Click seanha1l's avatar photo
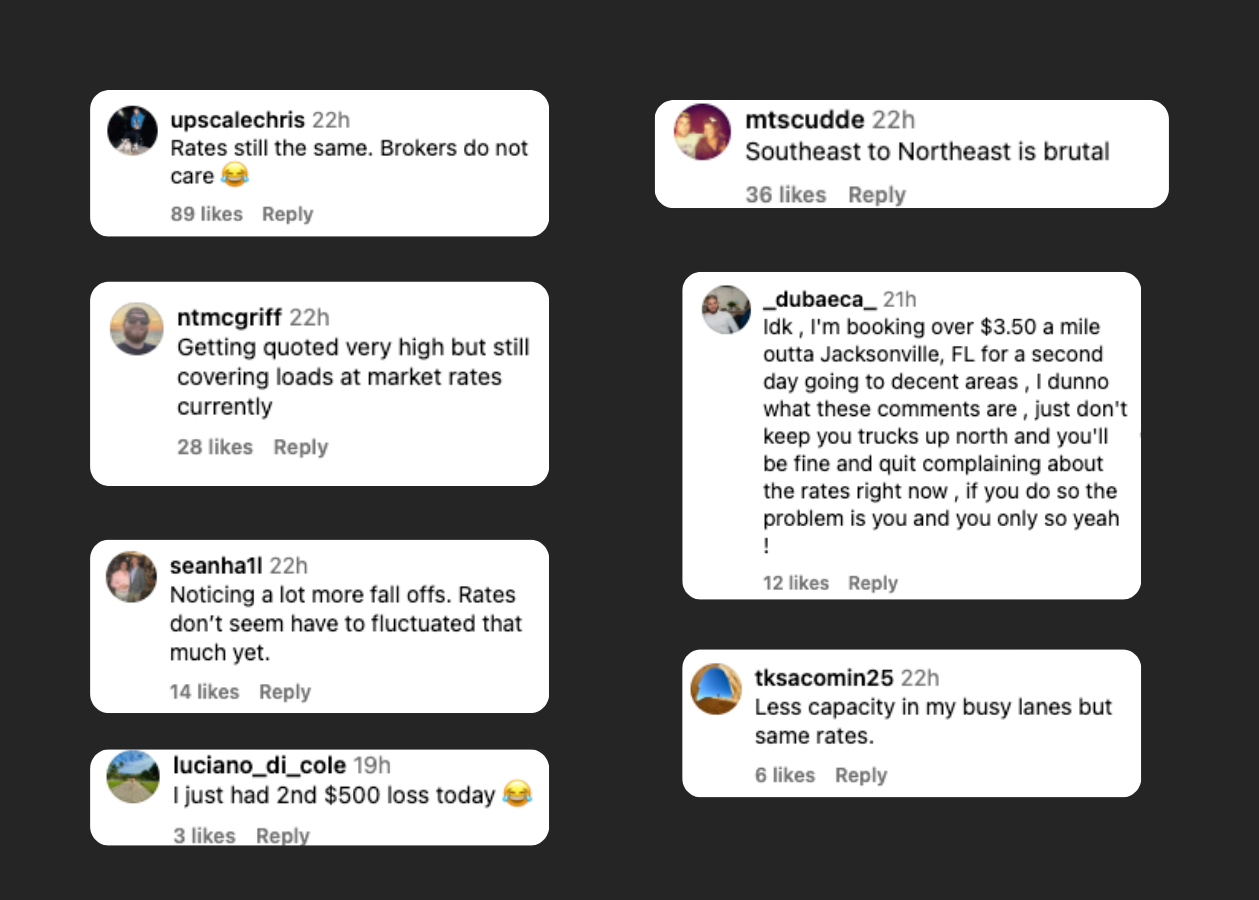Viewport: 1259px width, 900px height. click(132, 577)
